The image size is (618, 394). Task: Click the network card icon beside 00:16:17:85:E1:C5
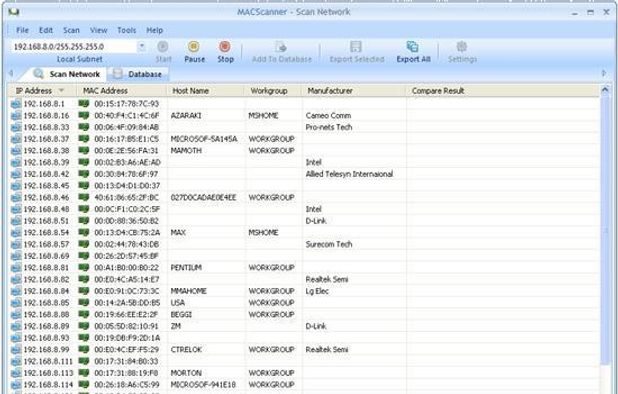84,139
